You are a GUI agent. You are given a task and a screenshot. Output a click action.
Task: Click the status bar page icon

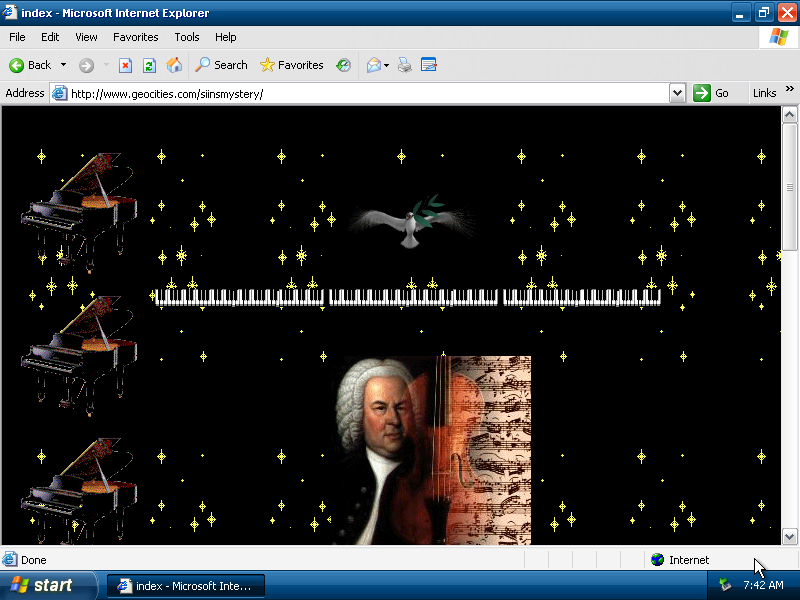(10, 560)
